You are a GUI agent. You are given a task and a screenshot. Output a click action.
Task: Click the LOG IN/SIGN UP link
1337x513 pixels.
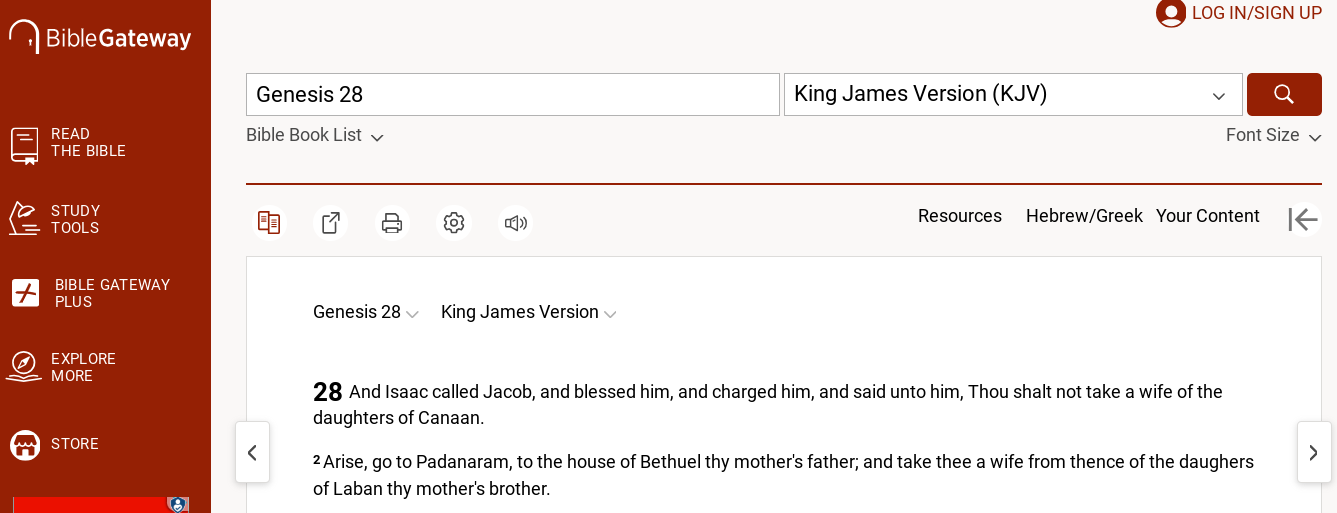point(1256,13)
